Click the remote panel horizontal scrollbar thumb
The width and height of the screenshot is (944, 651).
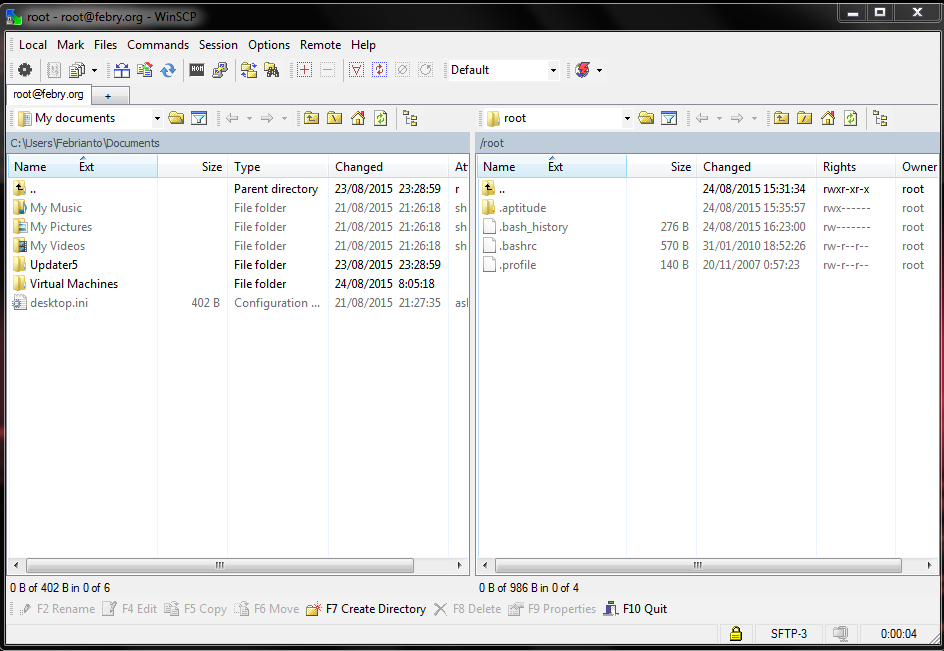pos(698,565)
